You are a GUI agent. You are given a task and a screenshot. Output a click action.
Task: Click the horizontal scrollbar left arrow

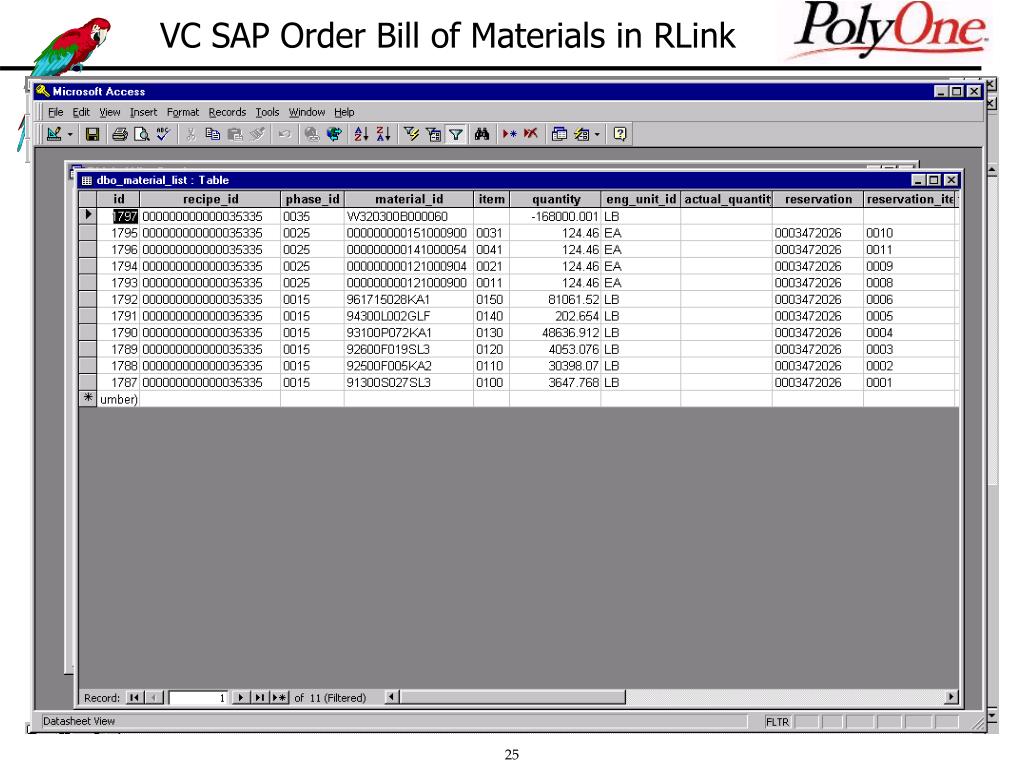click(392, 697)
